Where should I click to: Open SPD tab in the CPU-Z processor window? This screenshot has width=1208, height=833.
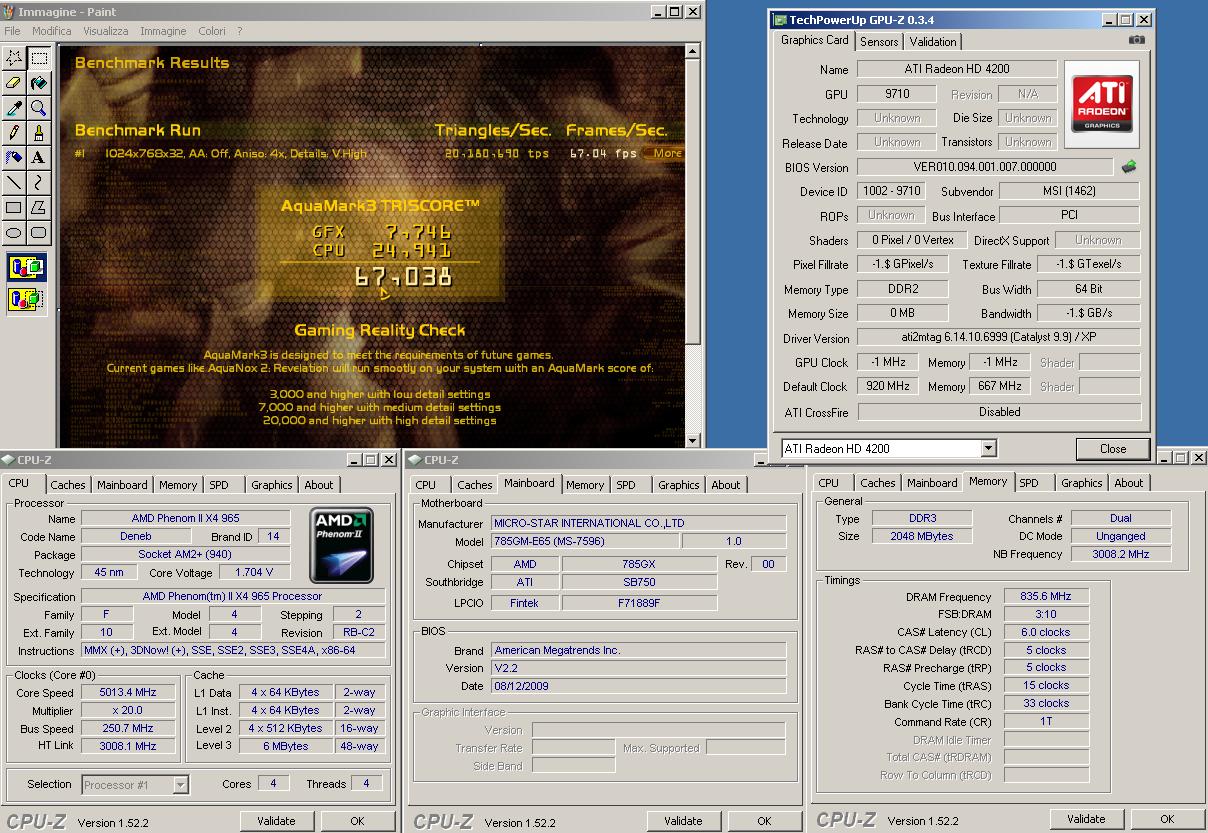tap(219, 485)
